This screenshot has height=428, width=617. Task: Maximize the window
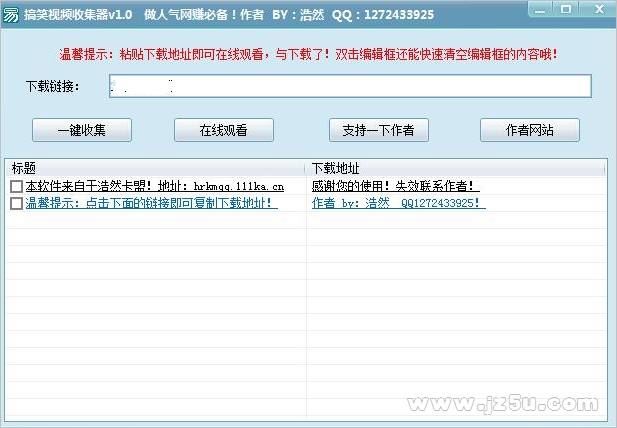[566, 9]
